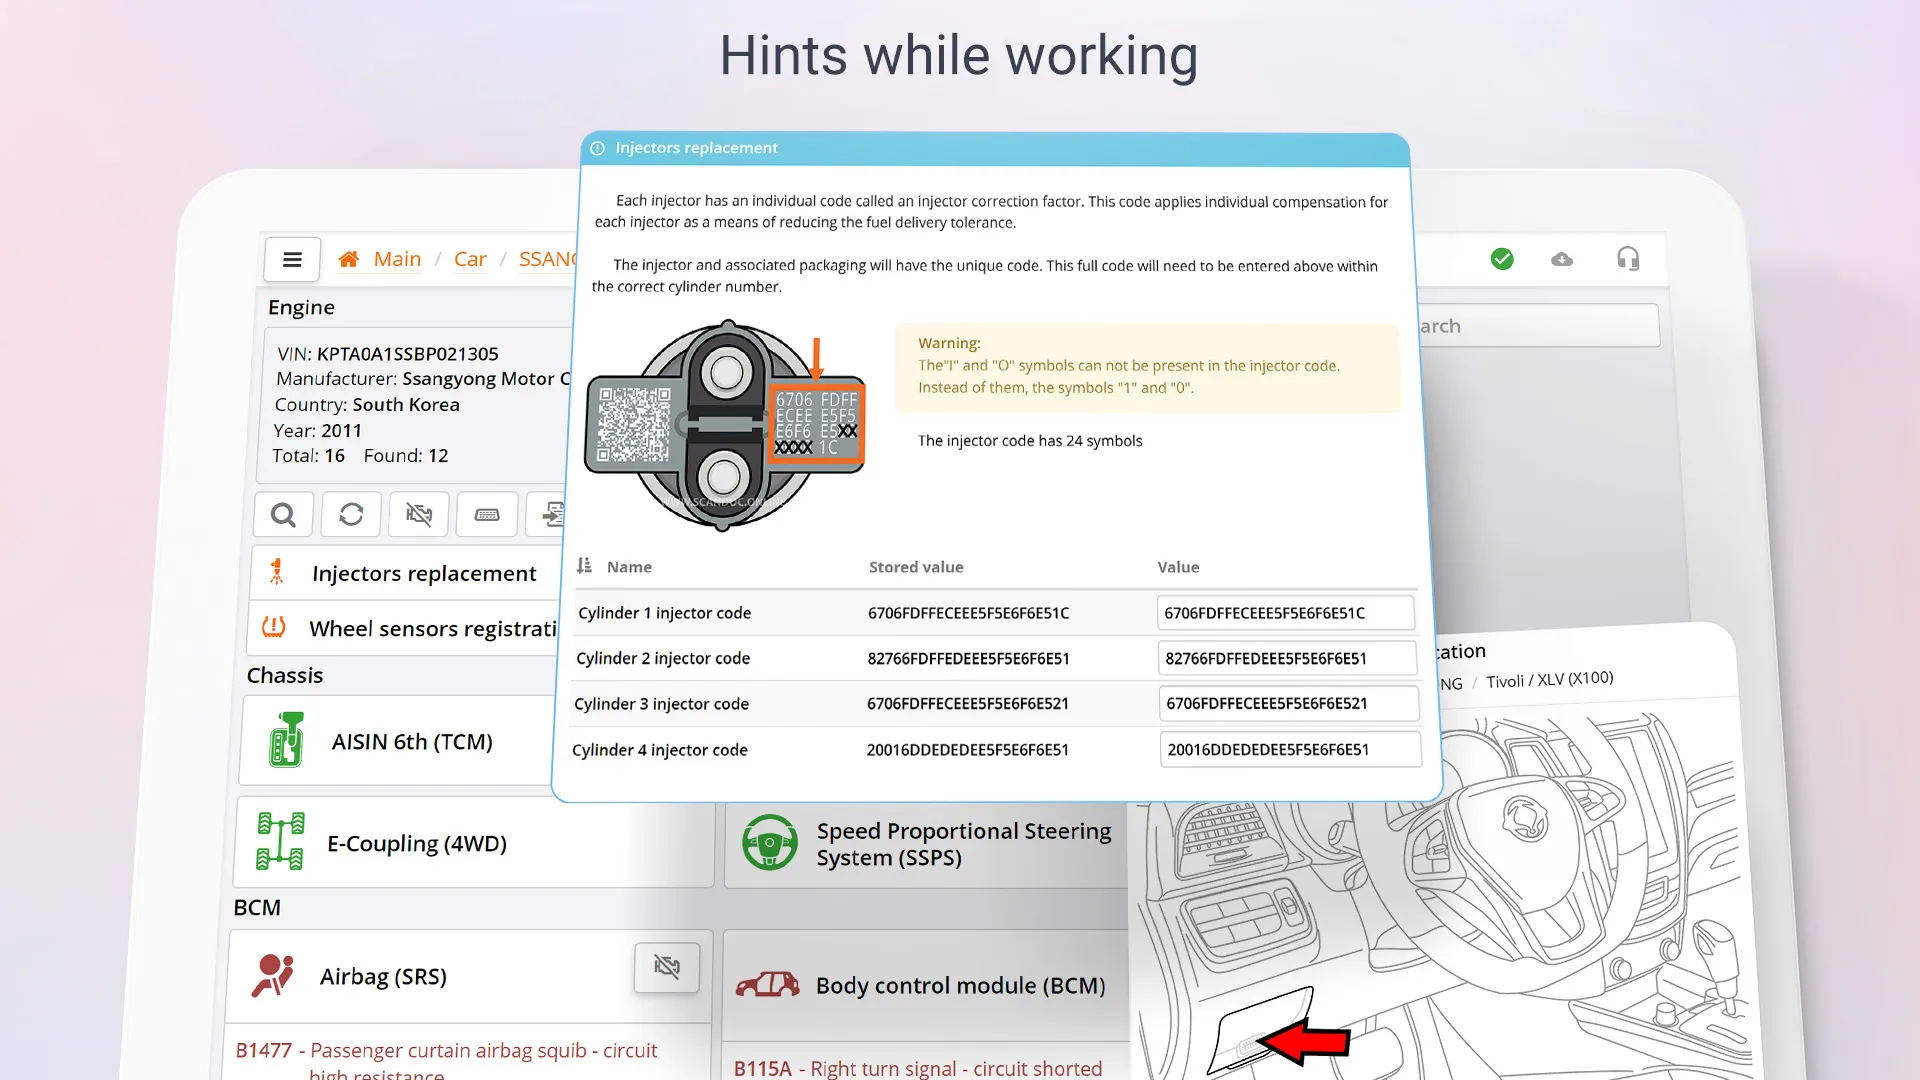
Task: Click the tire pressure warning icon
Action: tap(274, 627)
